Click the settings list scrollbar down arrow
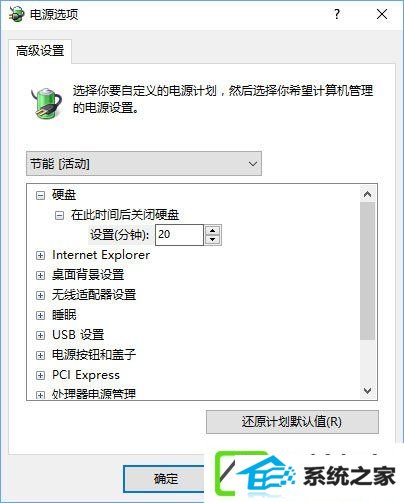The image size is (404, 503). 368,390
